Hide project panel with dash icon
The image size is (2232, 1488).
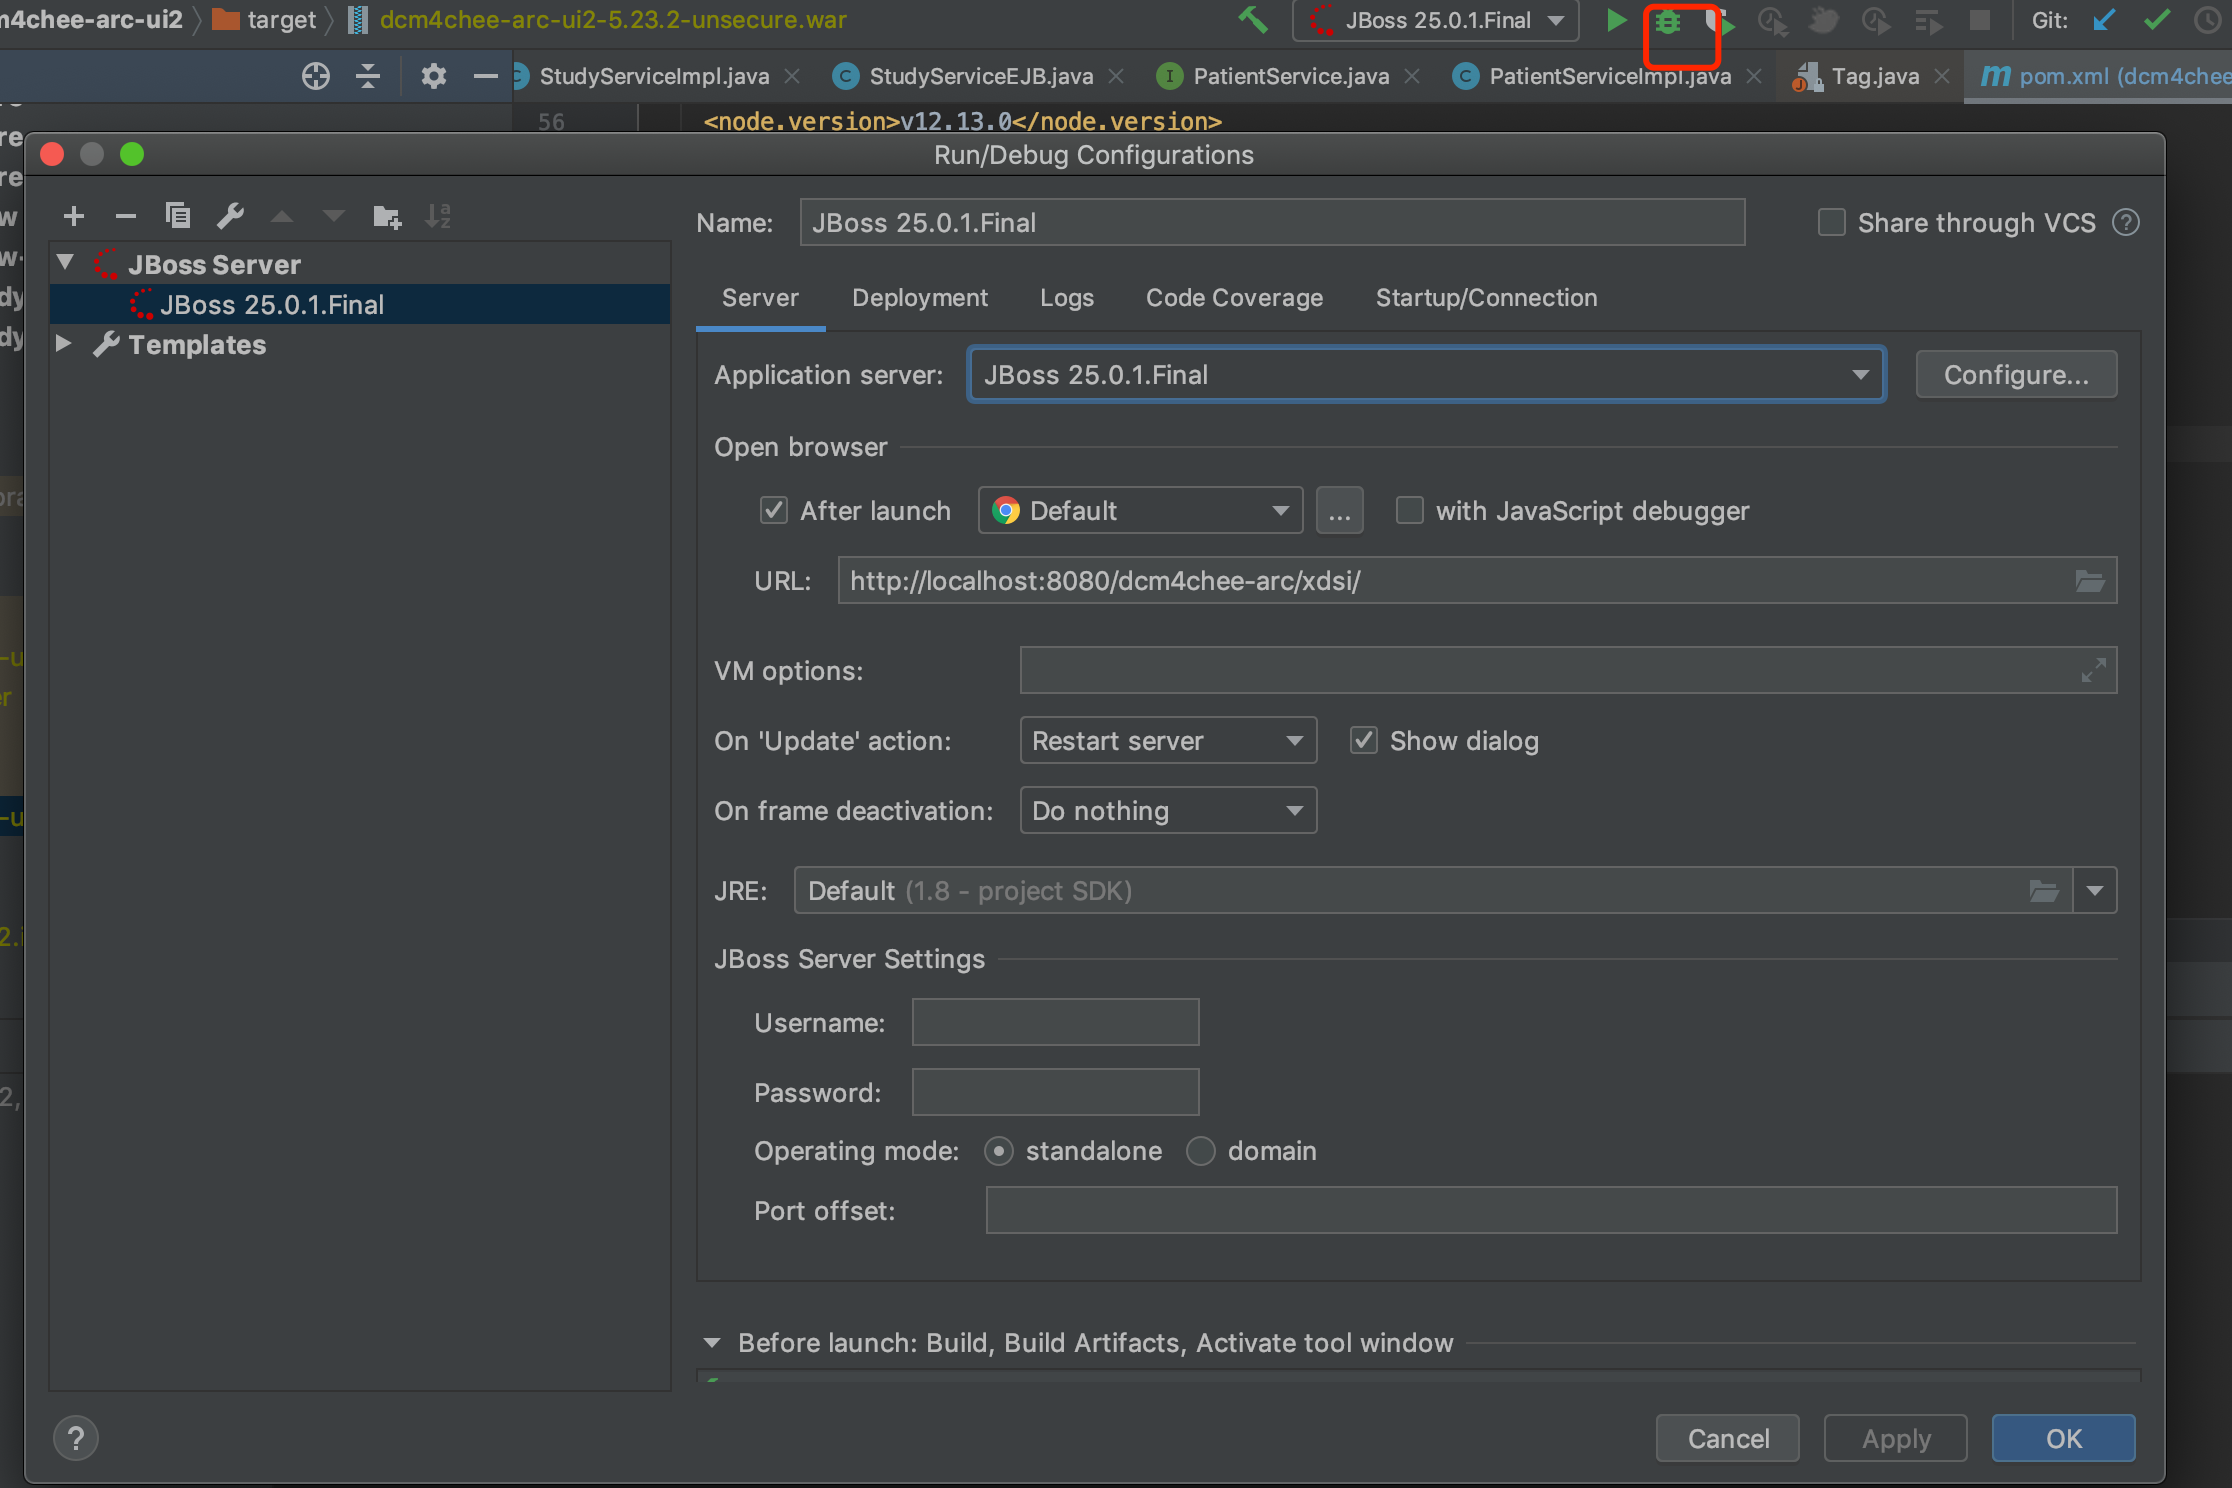click(x=485, y=76)
